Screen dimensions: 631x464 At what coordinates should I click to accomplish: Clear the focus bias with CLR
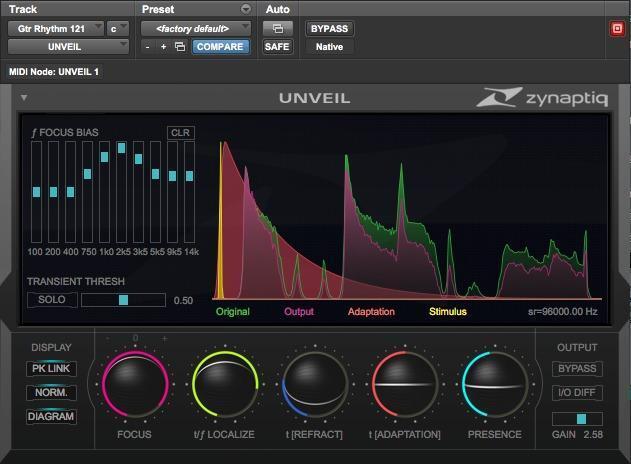[x=181, y=133]
